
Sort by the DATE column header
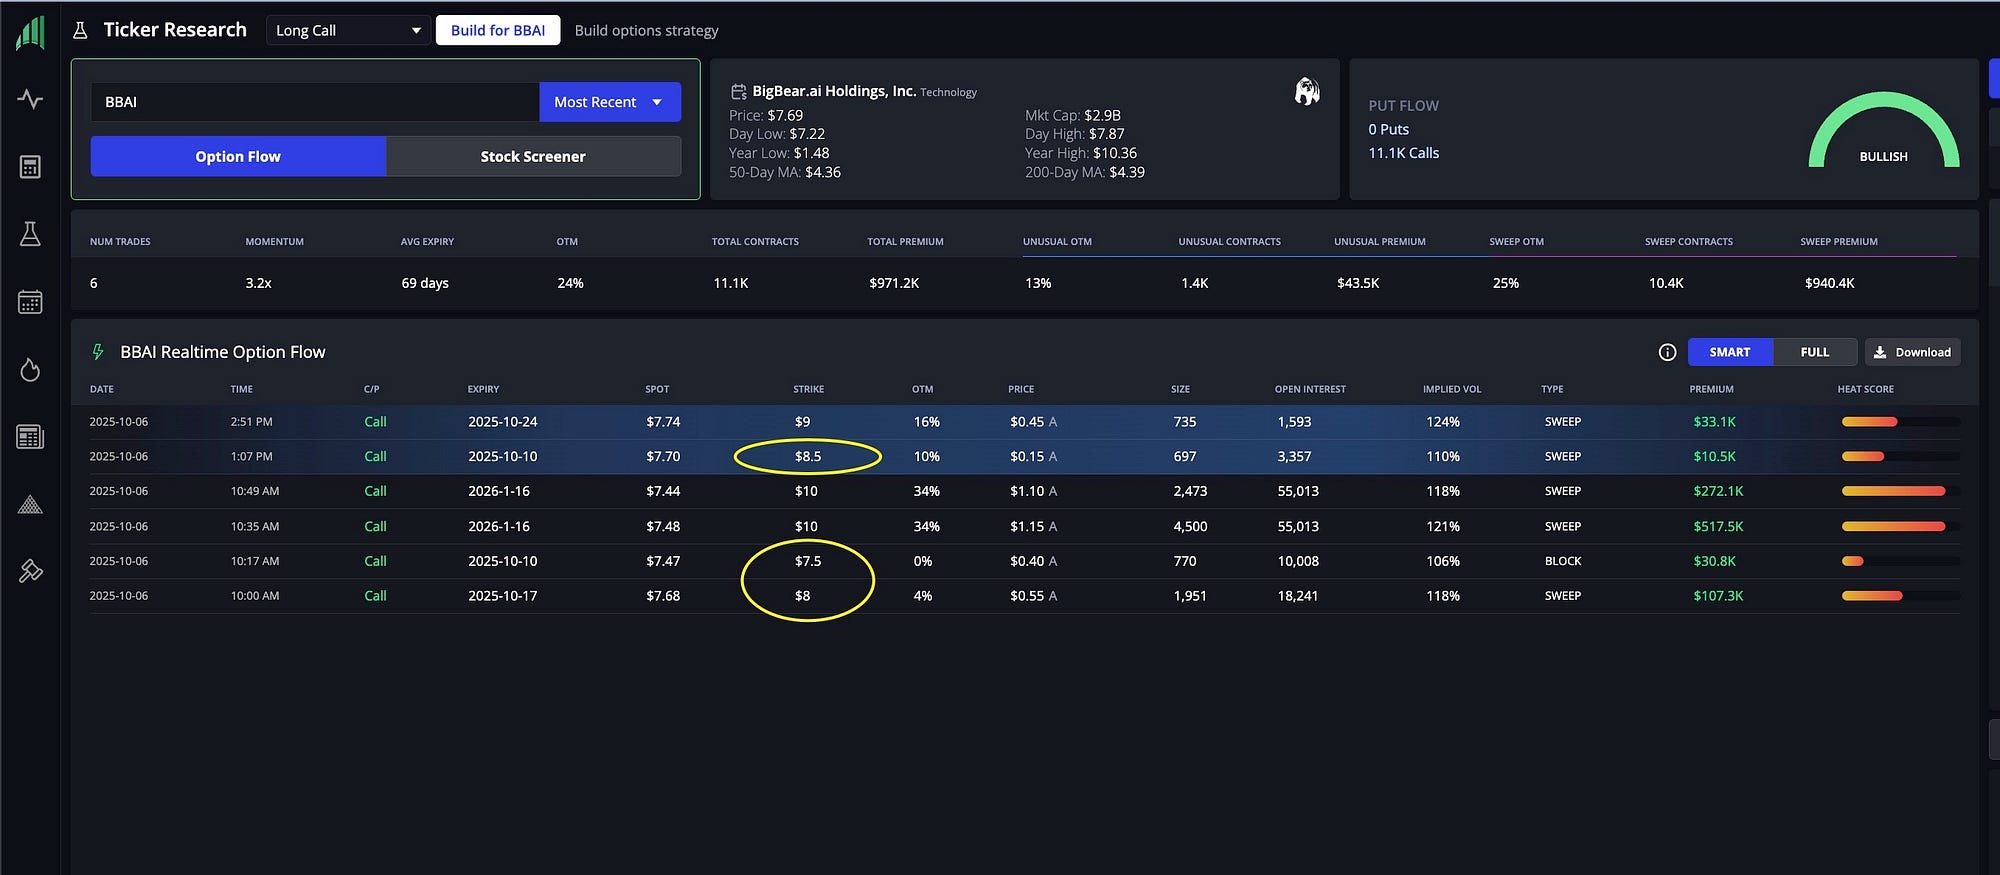[x=102, y=389]
